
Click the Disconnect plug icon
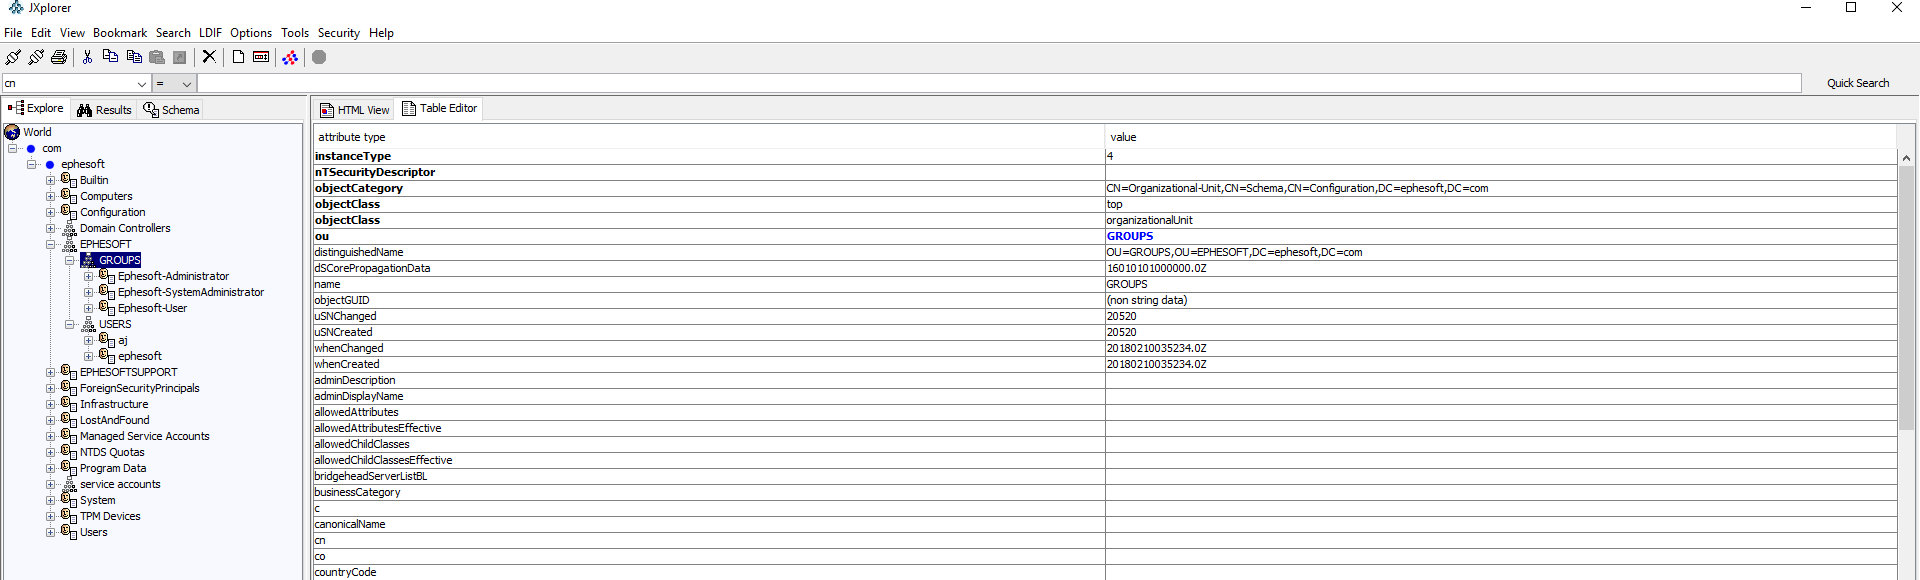[36, 57]
